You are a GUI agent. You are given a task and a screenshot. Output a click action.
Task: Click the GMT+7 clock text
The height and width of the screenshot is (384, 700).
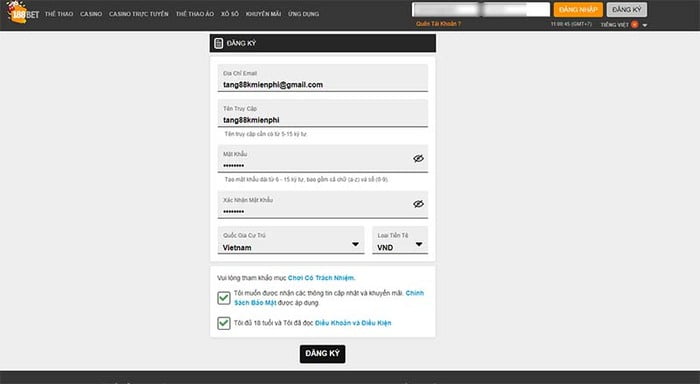click(571, 24)
